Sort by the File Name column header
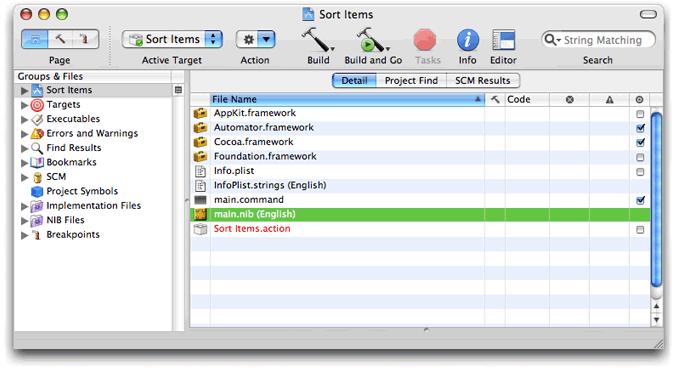 pyautogui.click(x=347, y=99)
